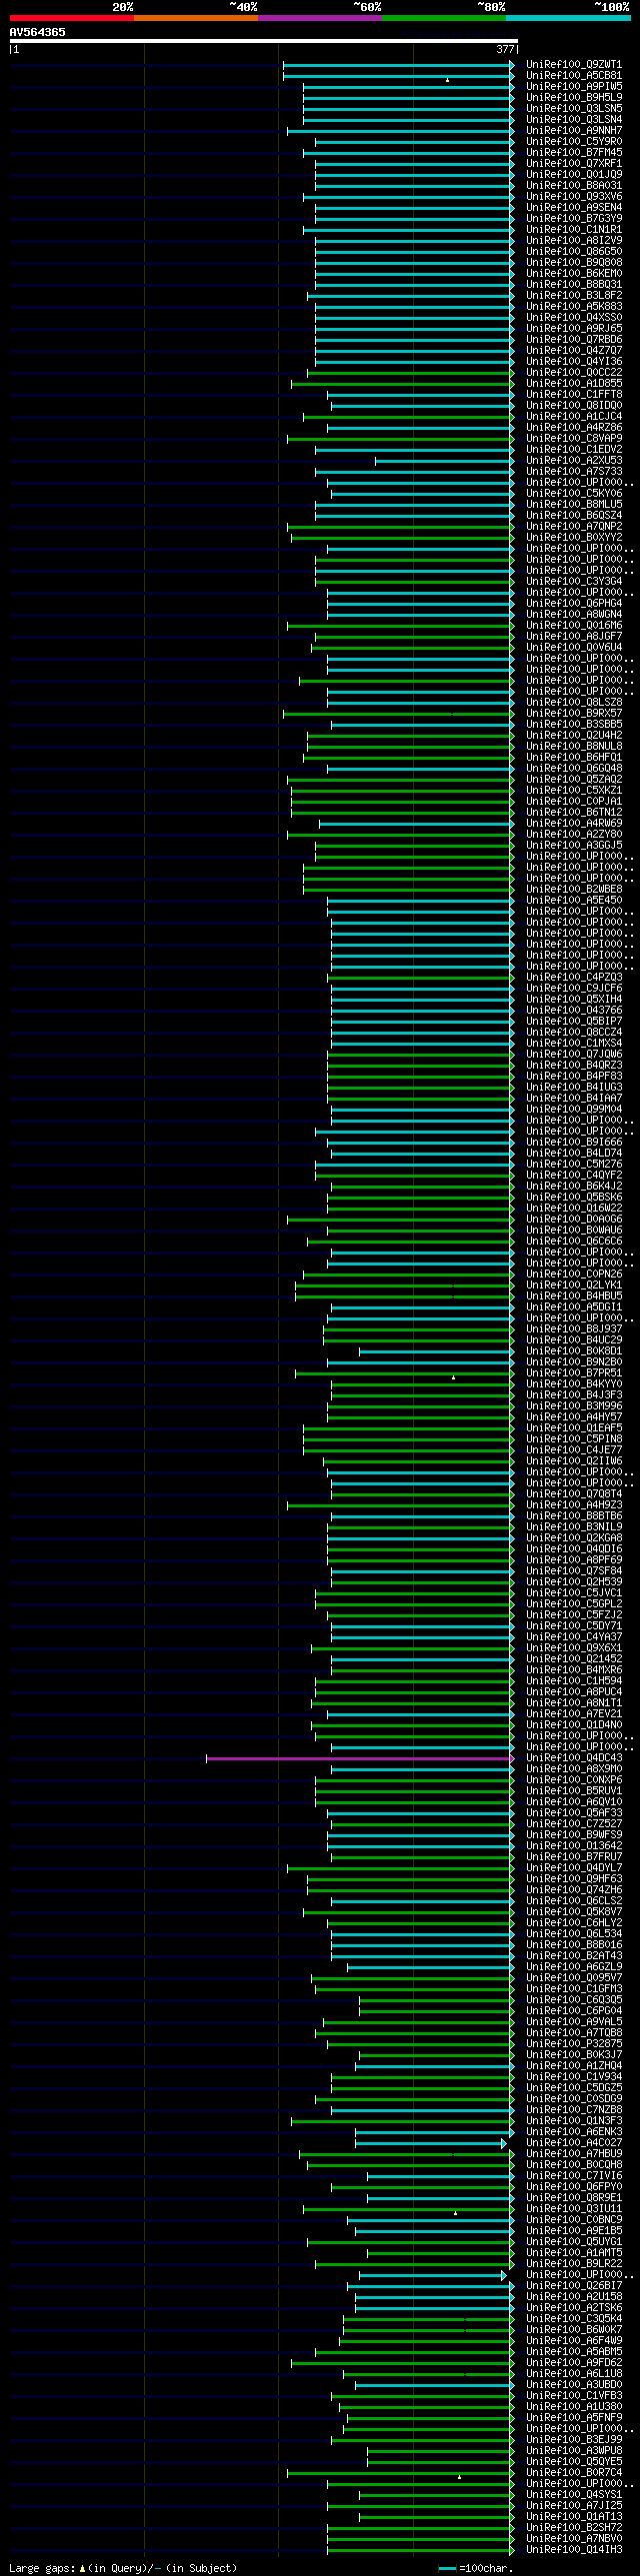Click the UniRef100_Q4DC43 label
This screenshot has width=640, height=2576.
574,1759
